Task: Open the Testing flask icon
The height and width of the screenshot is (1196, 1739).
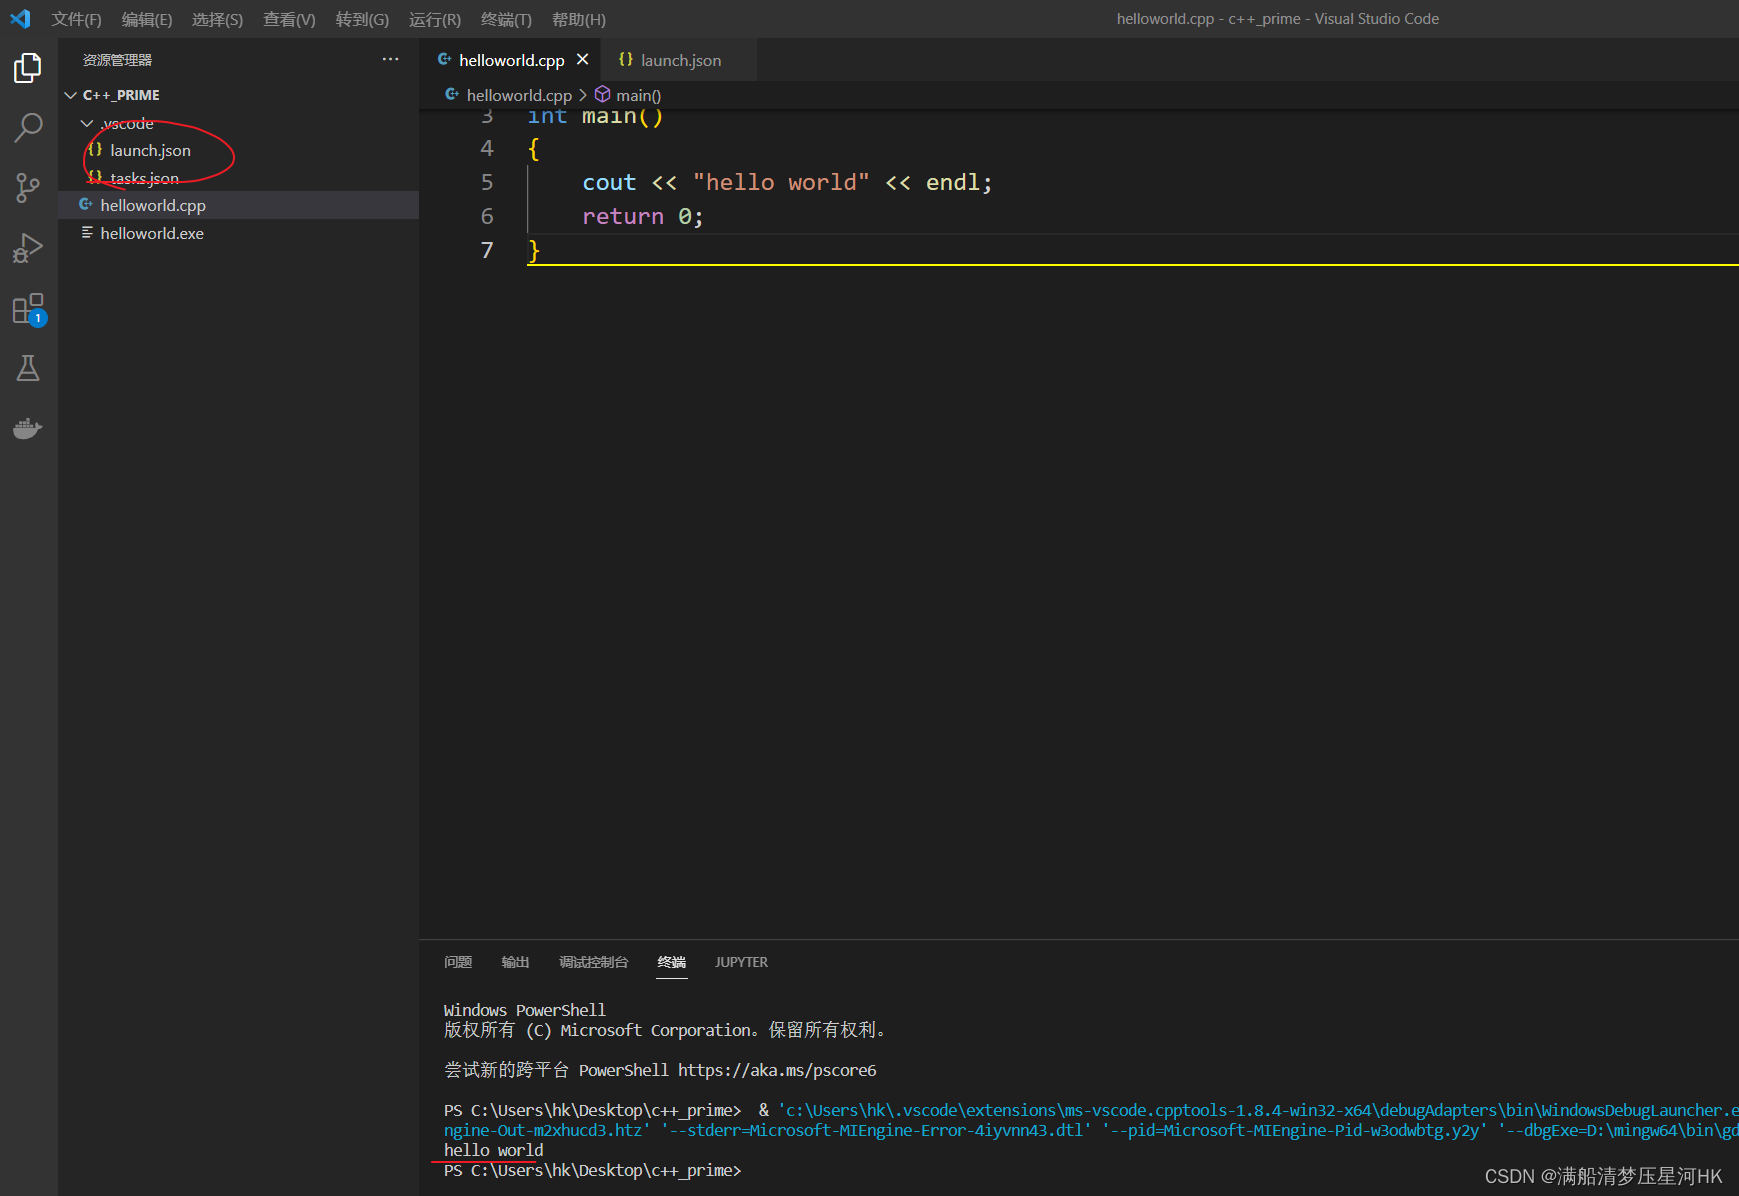Action: pos(28,368)
